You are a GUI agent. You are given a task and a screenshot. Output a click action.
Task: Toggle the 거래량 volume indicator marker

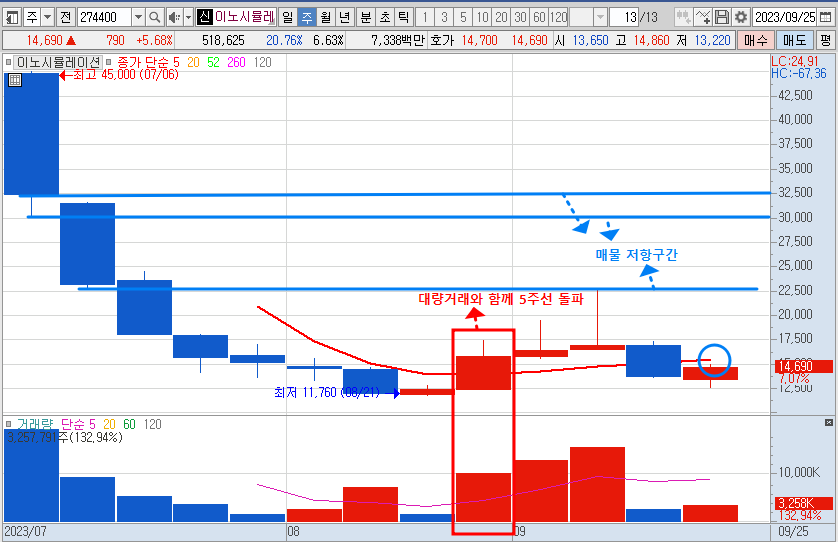[9, 424]
